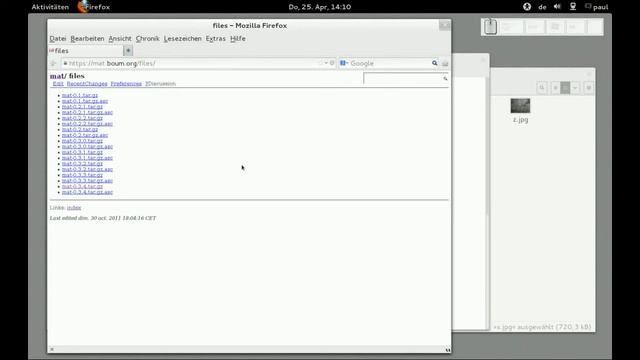Click the Preferences link
Viewport: 640px width, 360px height.
(126, 84)
